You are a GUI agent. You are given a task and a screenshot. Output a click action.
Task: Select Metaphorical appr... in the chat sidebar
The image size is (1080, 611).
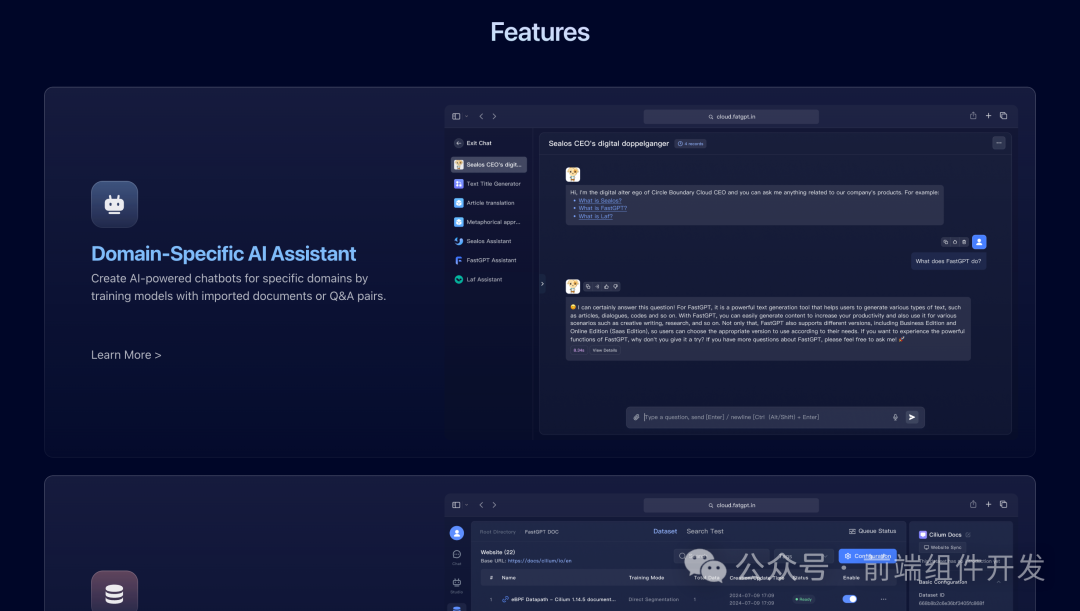pos(489,222)
